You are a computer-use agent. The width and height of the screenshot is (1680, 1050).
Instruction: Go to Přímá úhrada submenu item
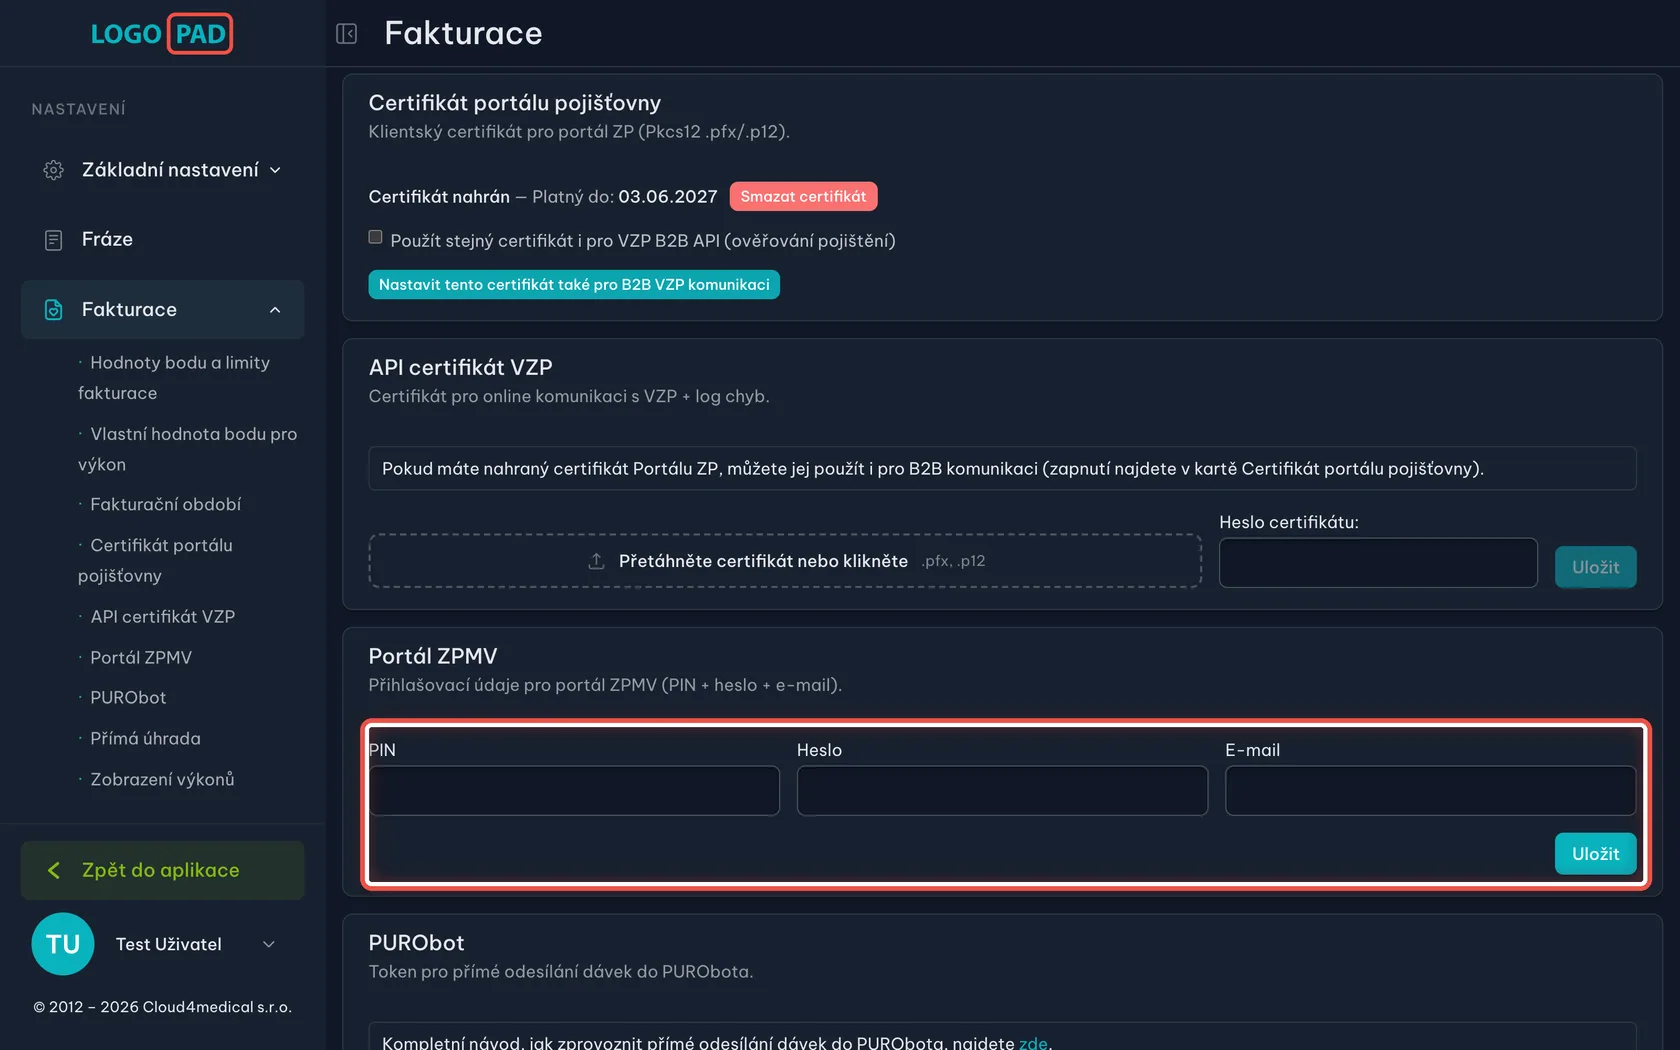(x=145, y=738)
